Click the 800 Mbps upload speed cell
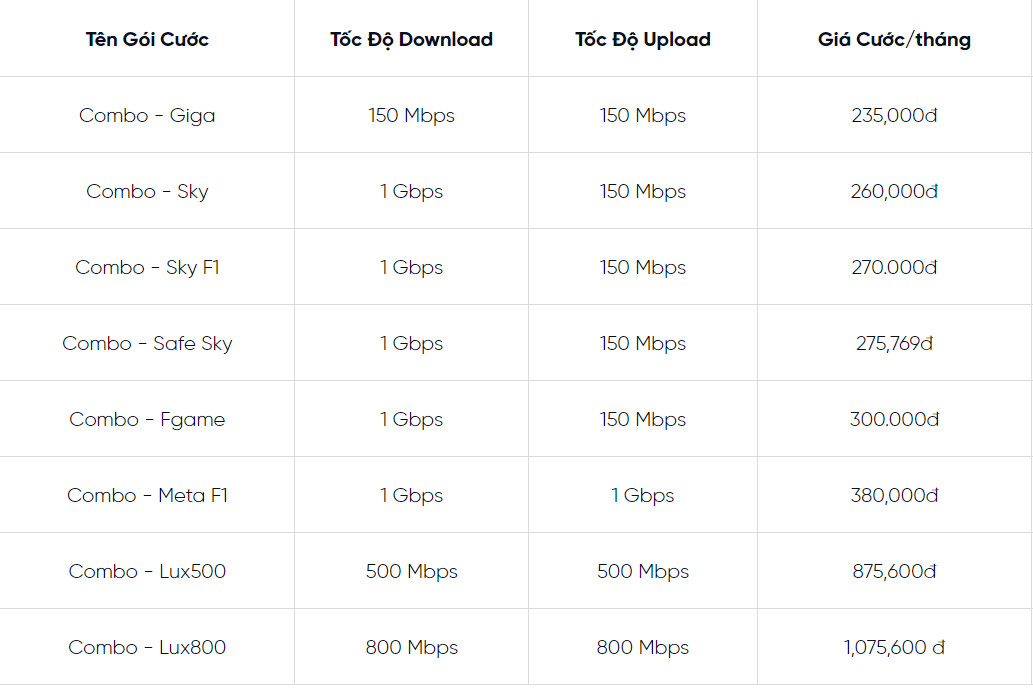This screenshot has height=688, width=1033. 643,648
